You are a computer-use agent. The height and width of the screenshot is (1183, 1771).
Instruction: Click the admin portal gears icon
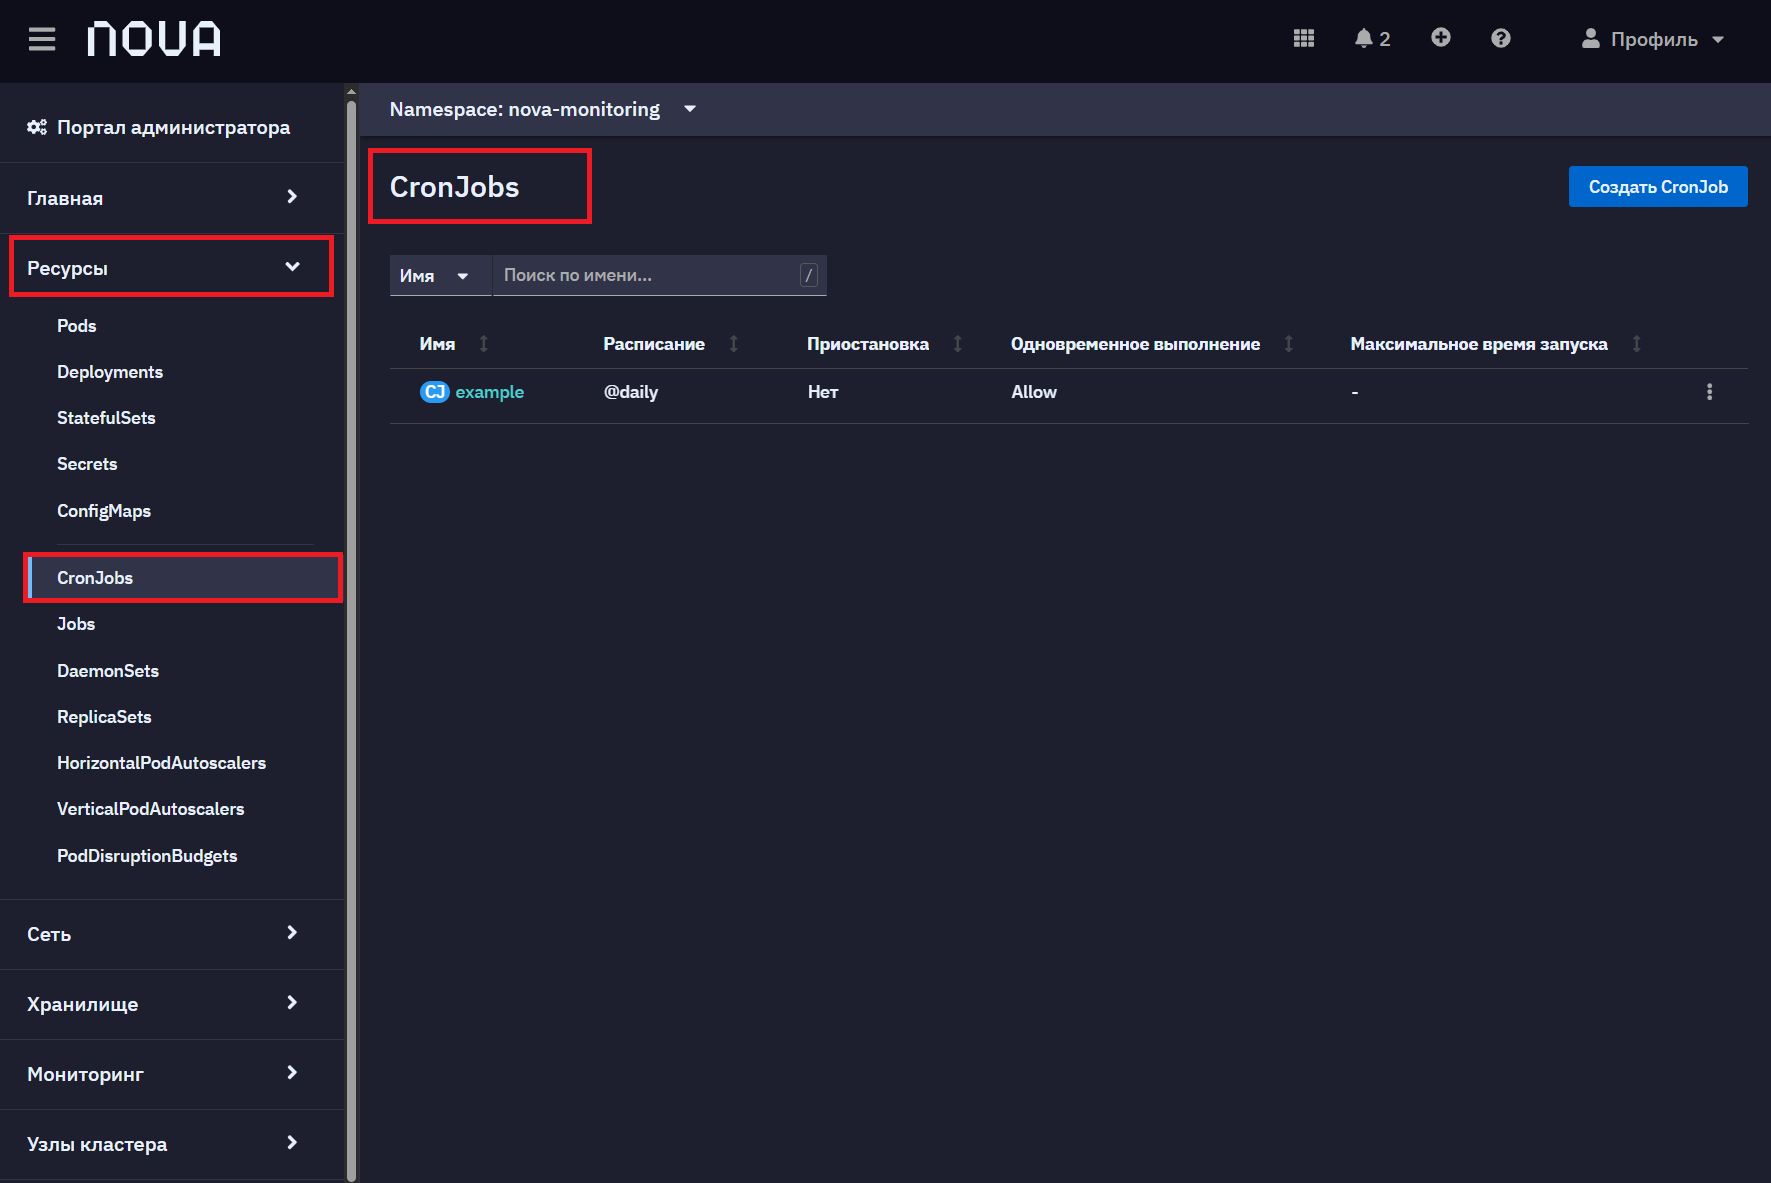click(x=37, y=127)
